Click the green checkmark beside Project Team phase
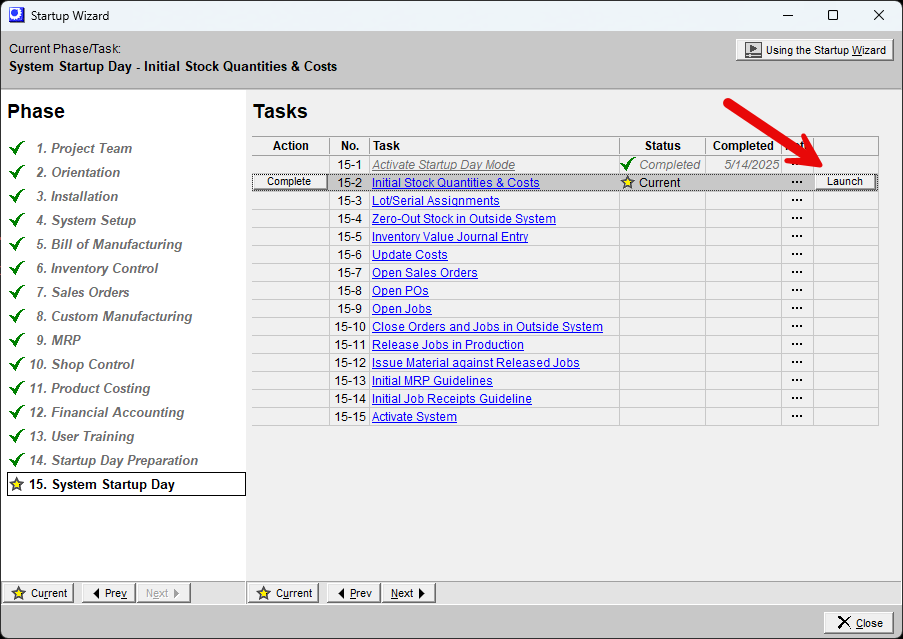 click(x=16, y=148)
